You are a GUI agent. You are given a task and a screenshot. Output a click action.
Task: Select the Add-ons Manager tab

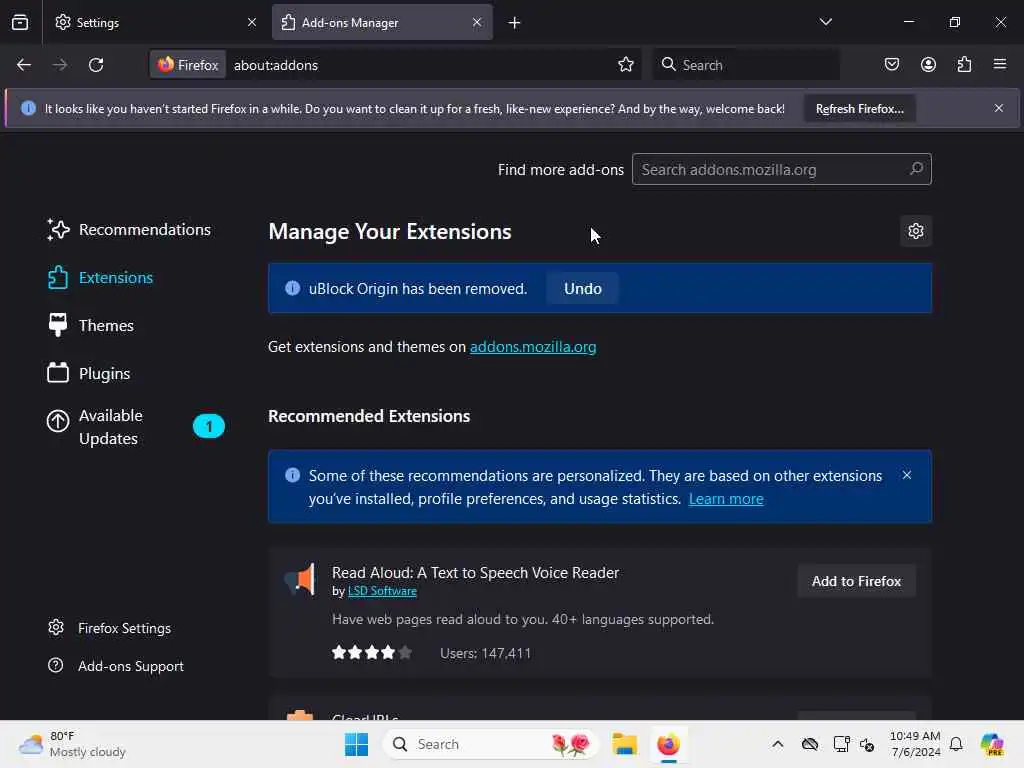click(x=382, y=22)
